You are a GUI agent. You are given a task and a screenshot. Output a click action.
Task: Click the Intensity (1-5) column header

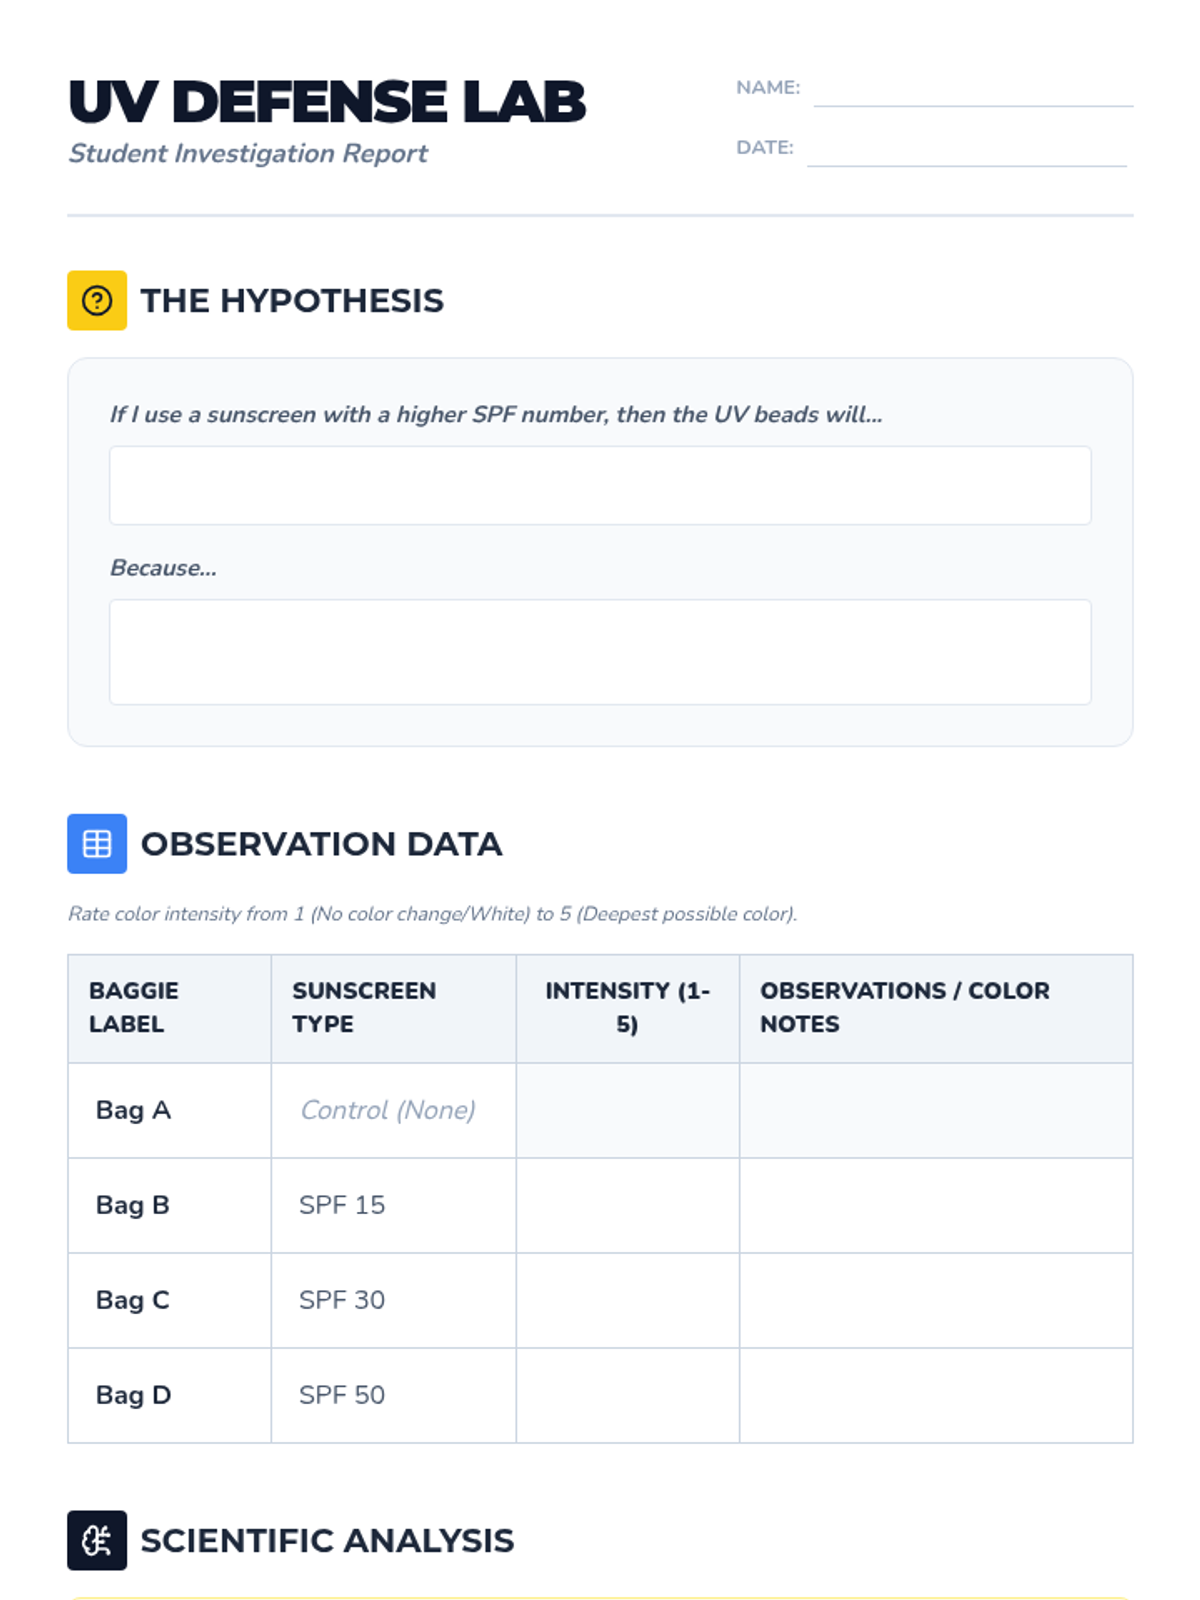(627, 1007)
